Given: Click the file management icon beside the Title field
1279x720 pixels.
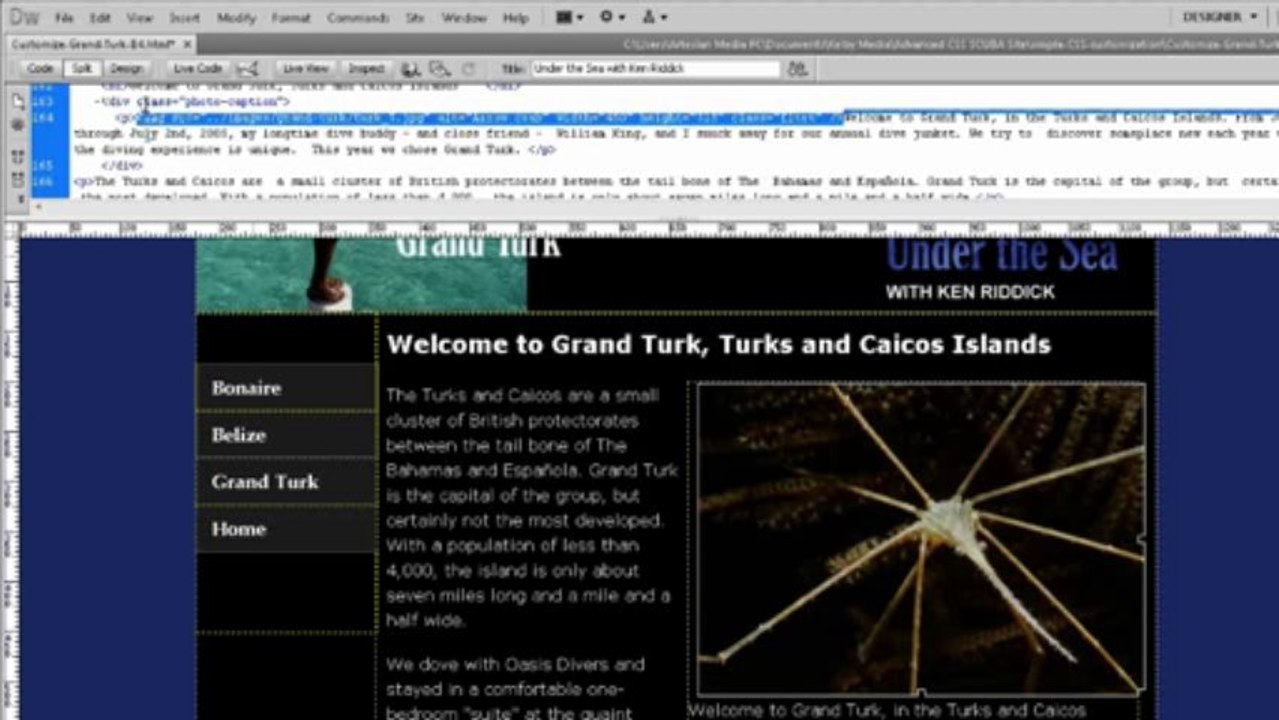Looking at the screenshot, I should 797,69.
